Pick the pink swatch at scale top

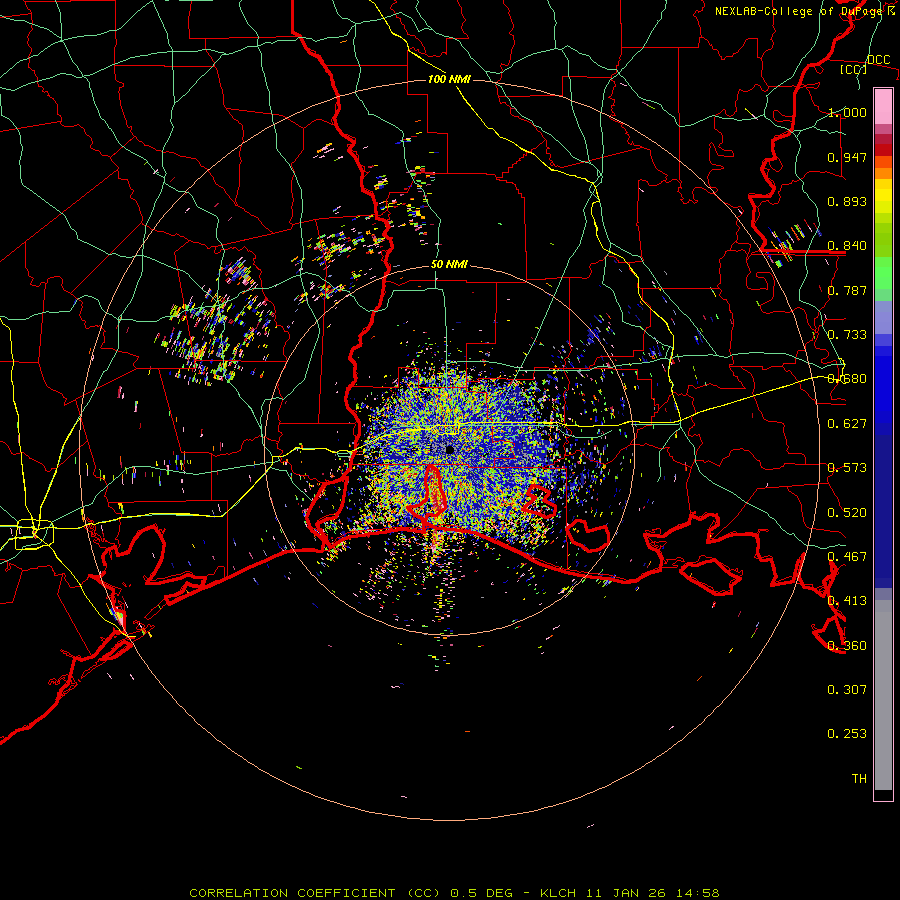[883, 106]
